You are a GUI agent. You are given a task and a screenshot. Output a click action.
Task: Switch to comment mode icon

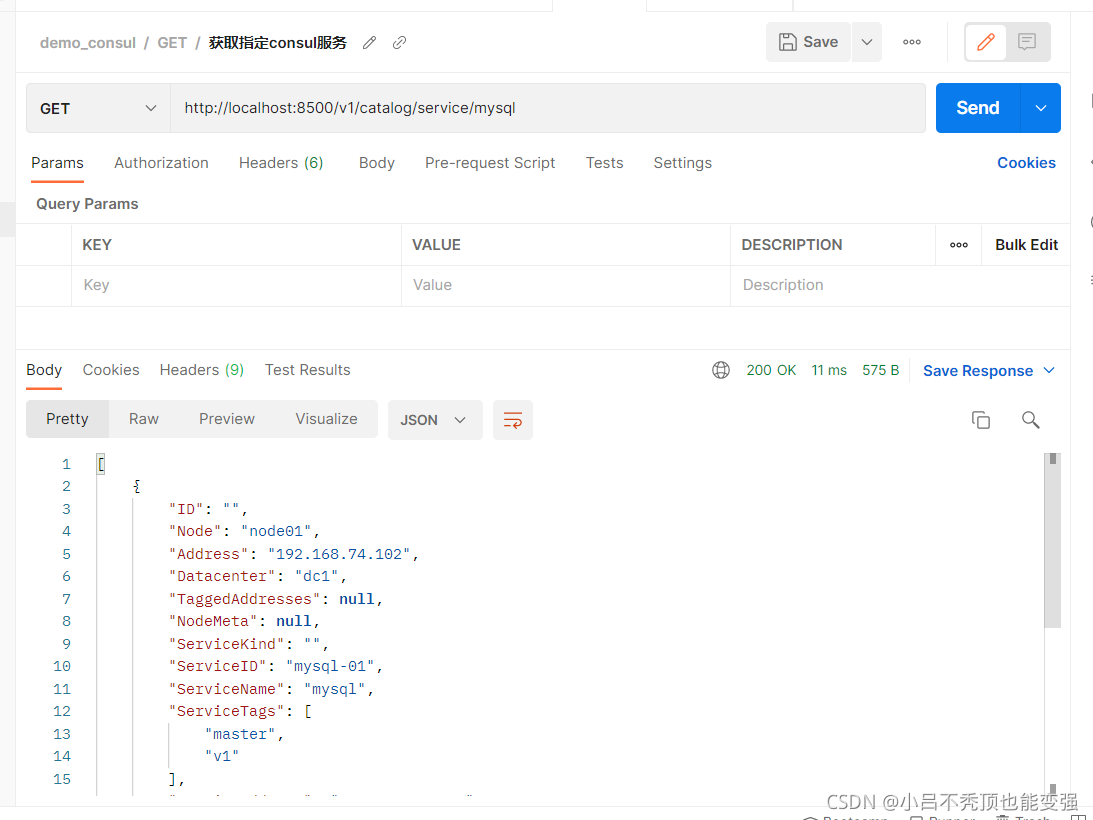tap(1027, 42)
